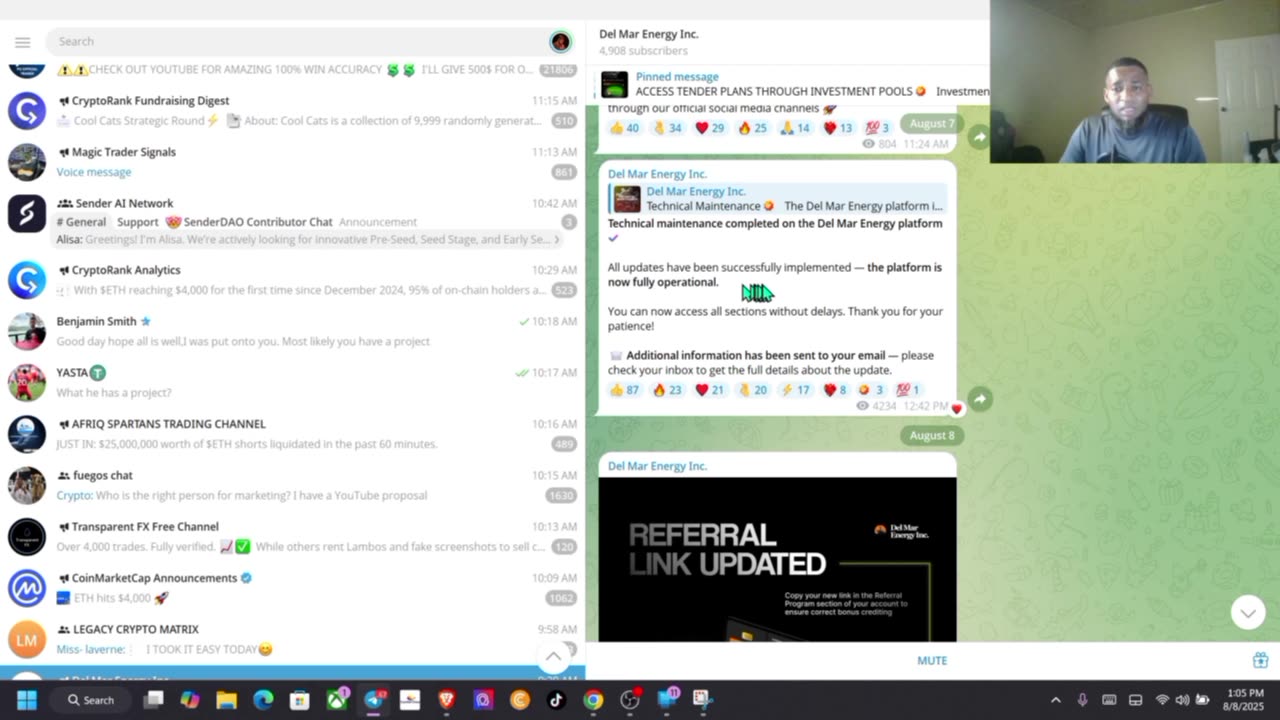The width and height of the screenshot is (1280, 720).
Task: Select the Support topic in Sender AI Network
Action: (x=137, y=222)
